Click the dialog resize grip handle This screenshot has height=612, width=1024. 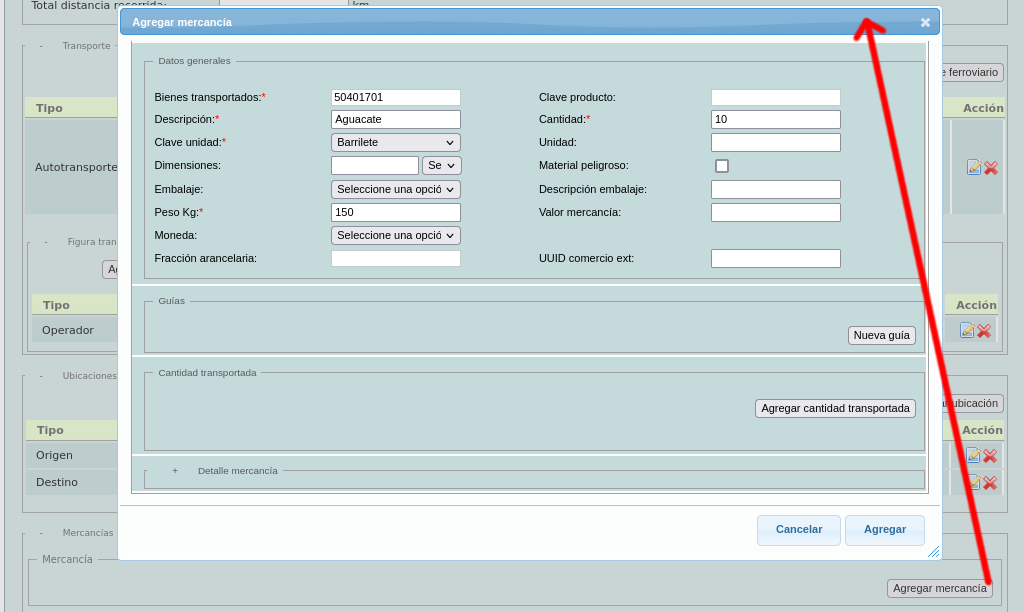pyautogui.click(x=933, y=552)
